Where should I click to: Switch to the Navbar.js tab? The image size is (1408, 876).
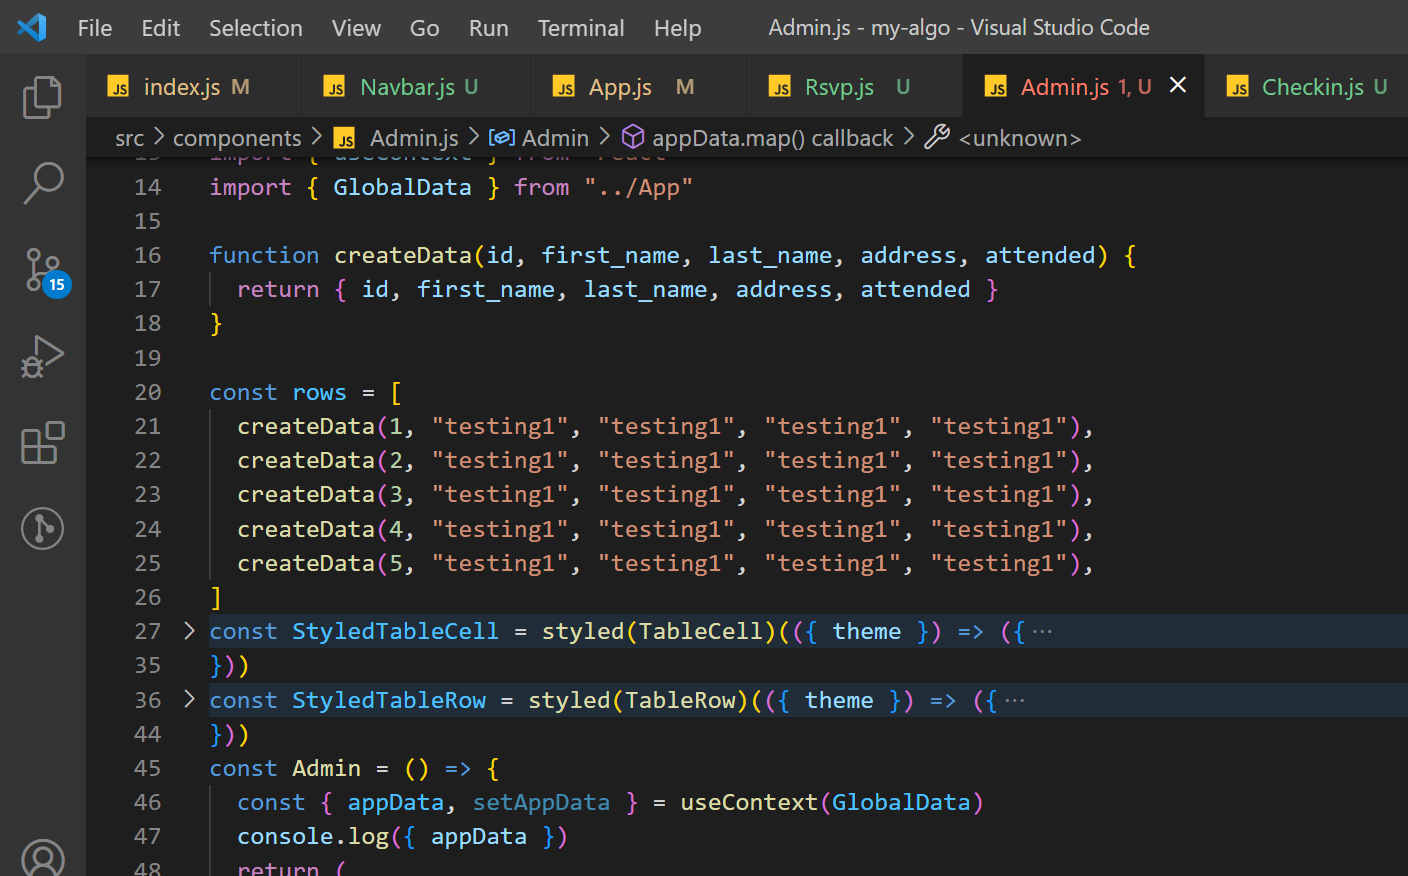(417, 87)
